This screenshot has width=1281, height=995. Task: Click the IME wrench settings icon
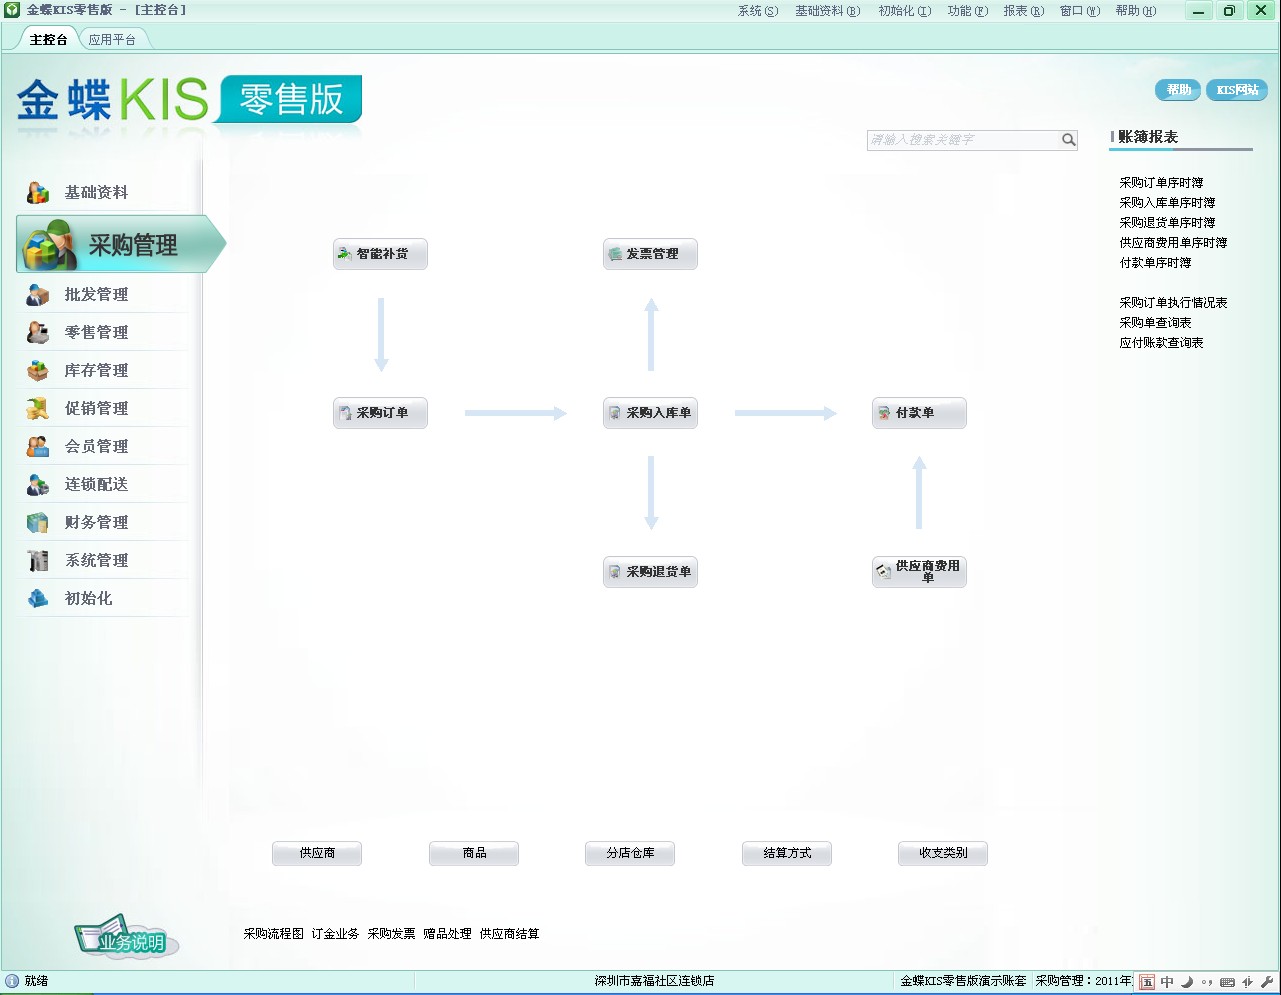pyautogui.click(x=1267, y=982)
